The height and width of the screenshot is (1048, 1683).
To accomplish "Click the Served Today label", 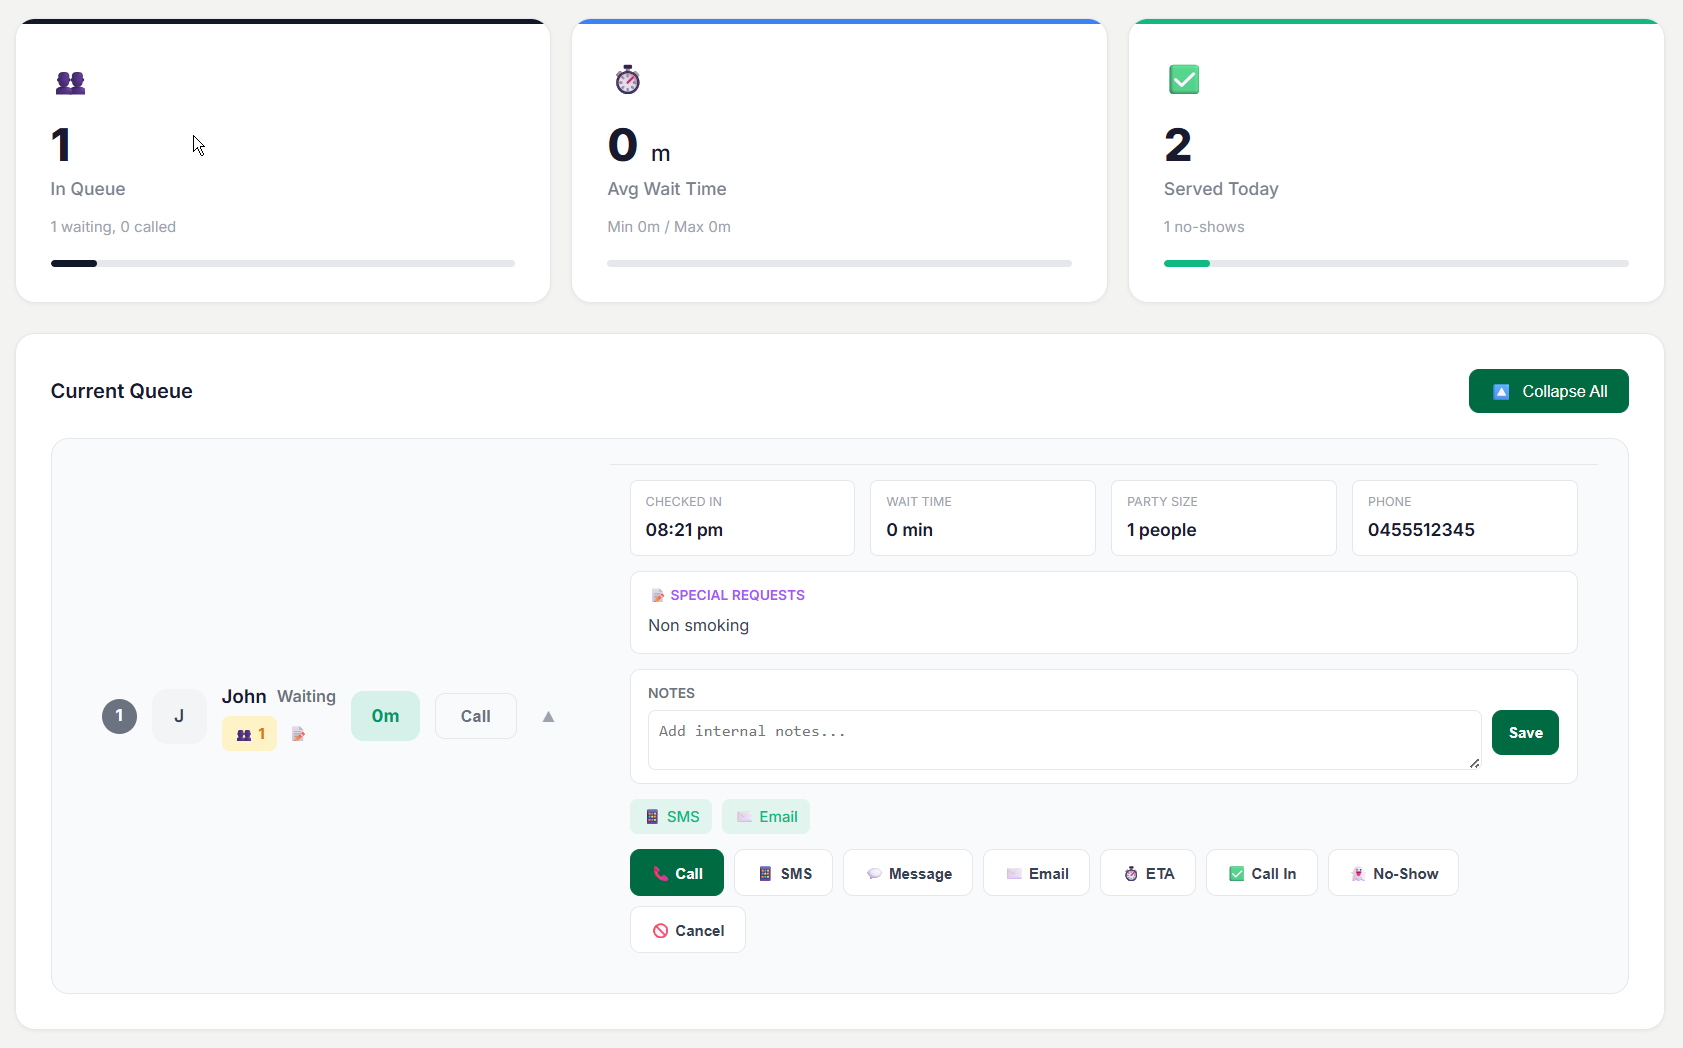I will click(x=1221, y=189).
